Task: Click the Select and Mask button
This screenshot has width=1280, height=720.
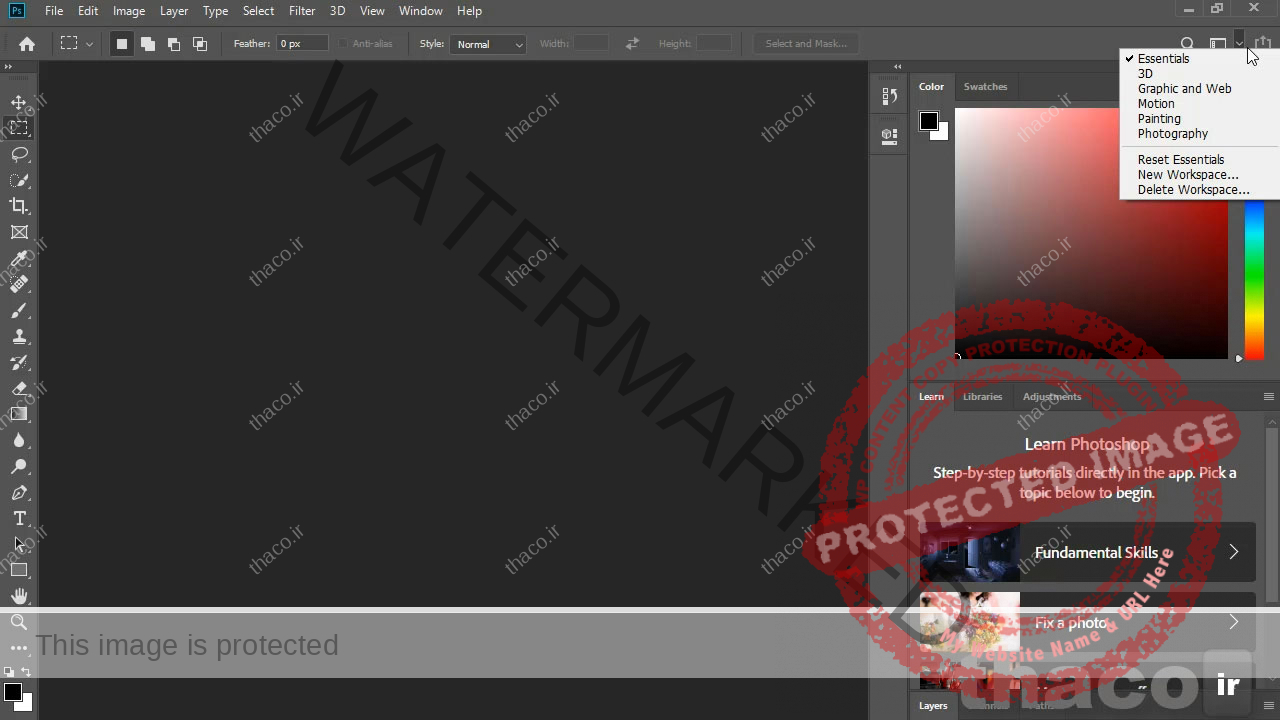Action: click(806, 44)
